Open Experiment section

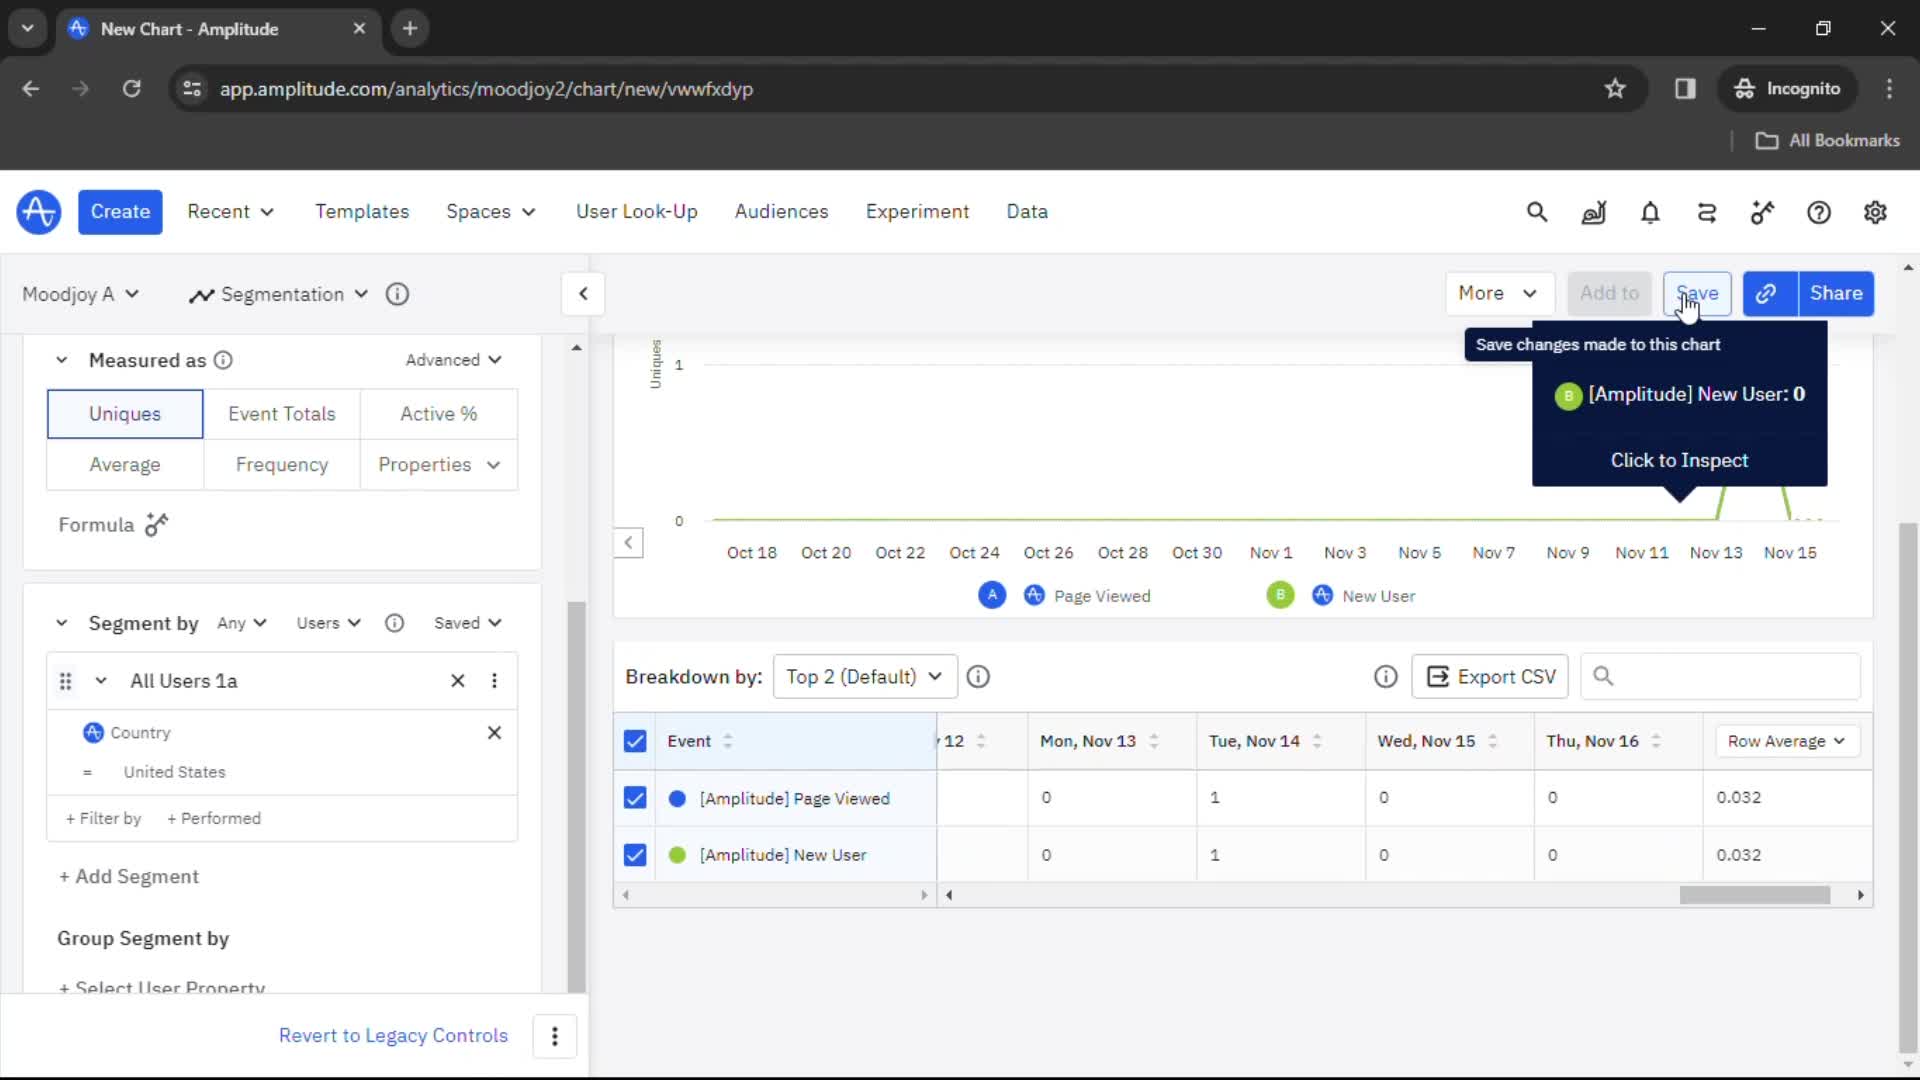(917, 212)
